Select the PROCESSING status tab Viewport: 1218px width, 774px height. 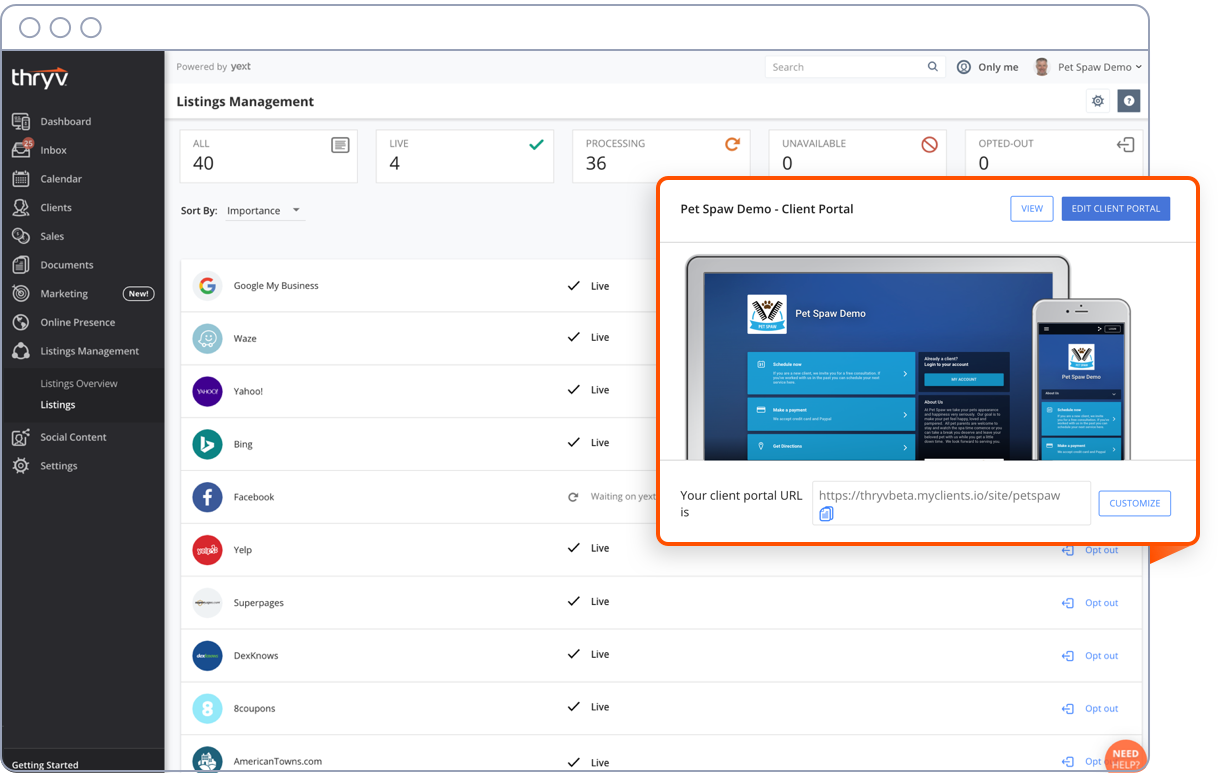pyautogui.click(x=661, y=155)
